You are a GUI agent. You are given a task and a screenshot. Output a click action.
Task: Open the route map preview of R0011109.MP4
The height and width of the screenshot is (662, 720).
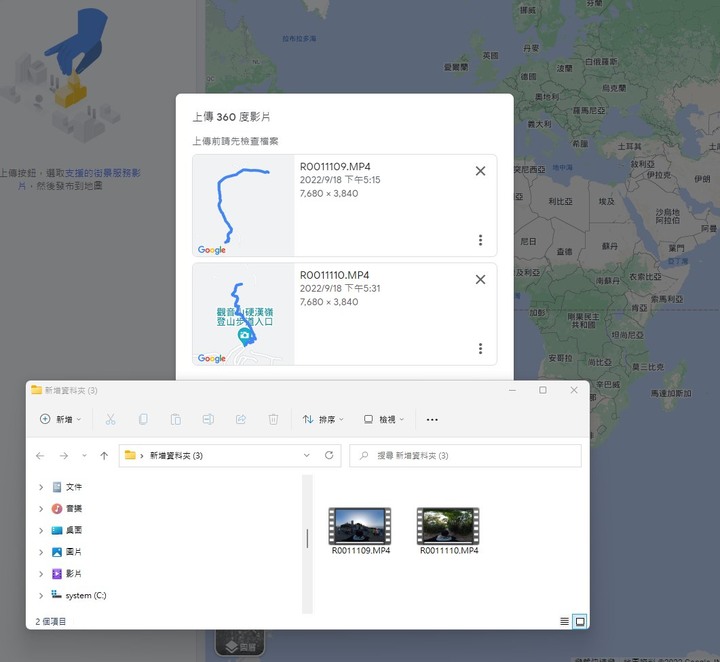coord(243,205)
